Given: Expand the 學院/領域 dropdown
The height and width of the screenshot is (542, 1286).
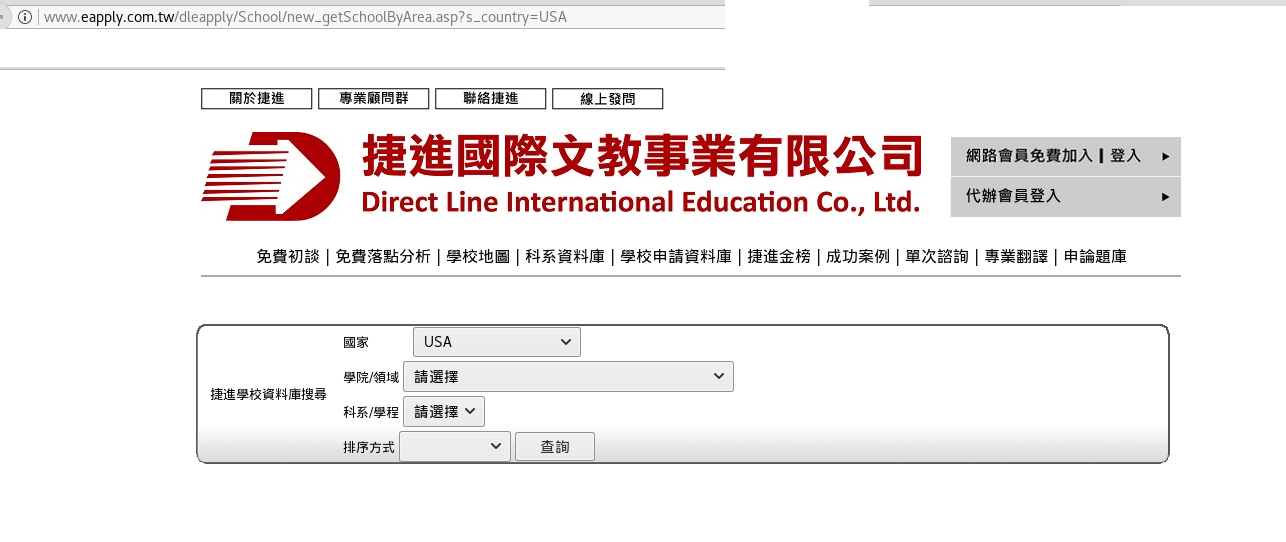Looking at the screenshot, I should click(568, 376).
